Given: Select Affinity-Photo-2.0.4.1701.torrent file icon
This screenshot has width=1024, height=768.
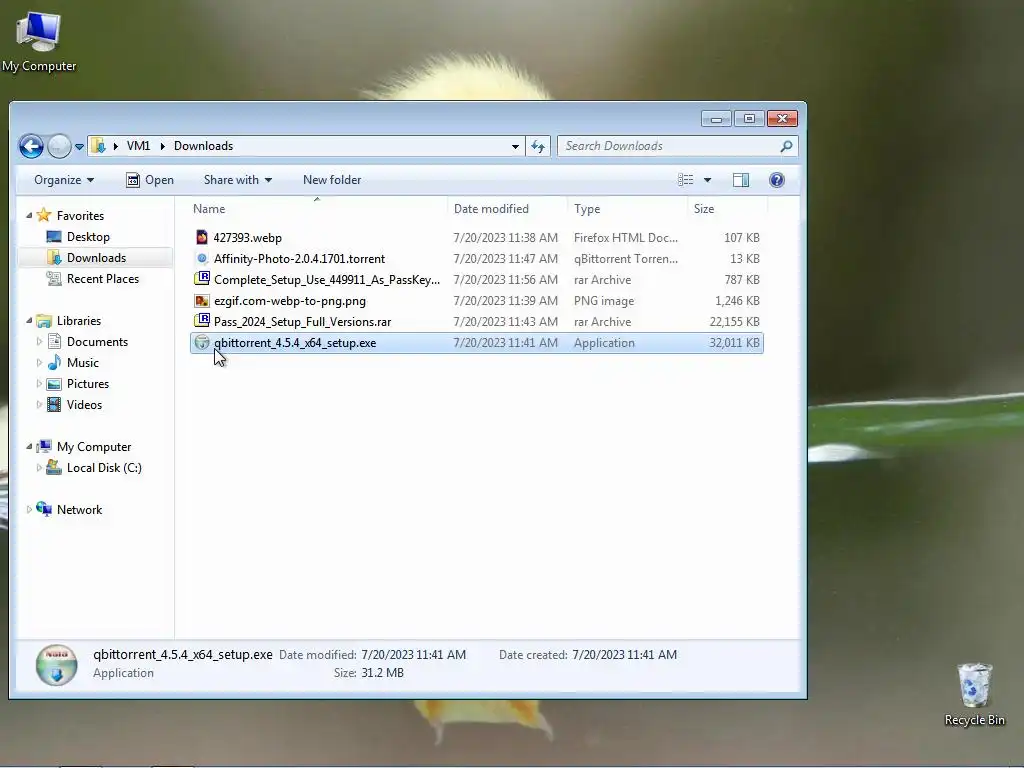Looking at the screenshot, I should click(202, 258).
